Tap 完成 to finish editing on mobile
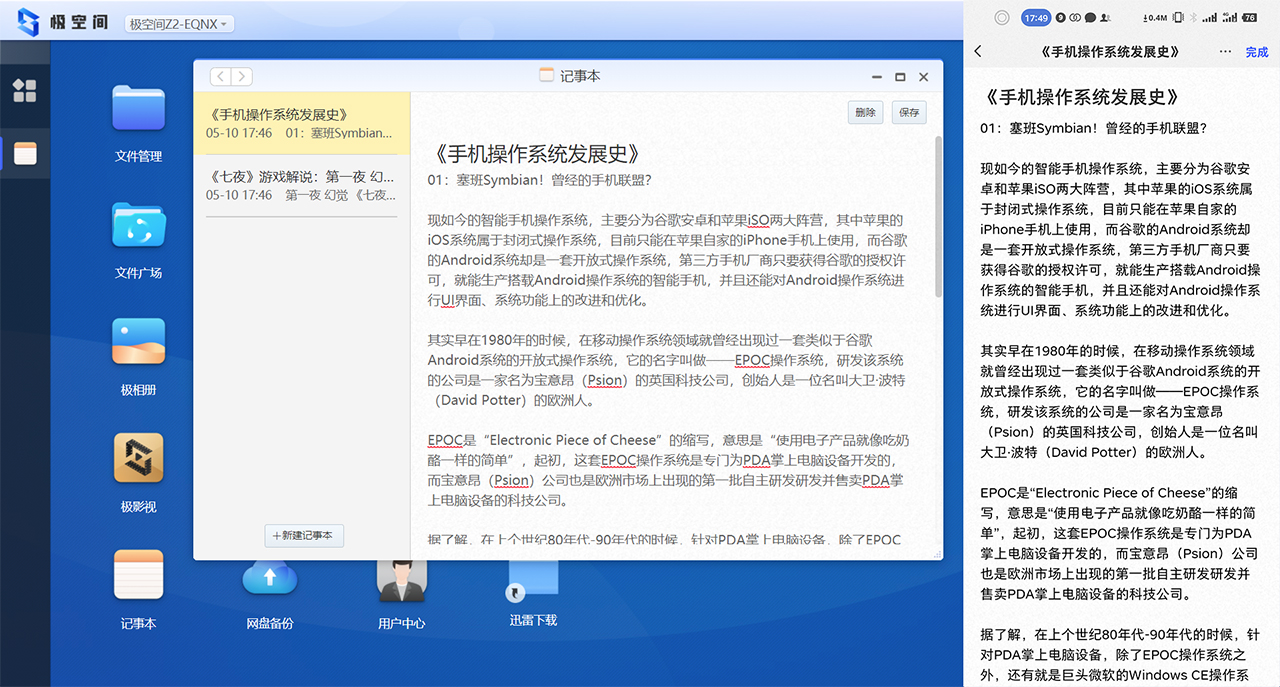1280x687 pixels. (x=1257, y=51)
